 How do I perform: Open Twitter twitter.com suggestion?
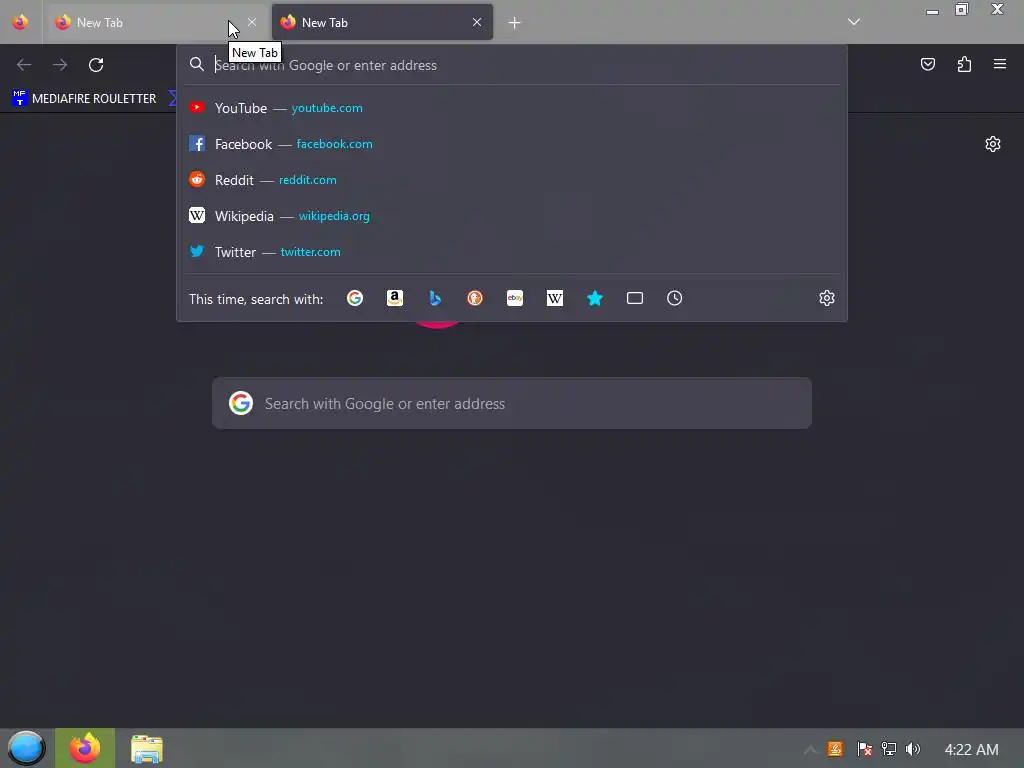[x=512, y=251]
